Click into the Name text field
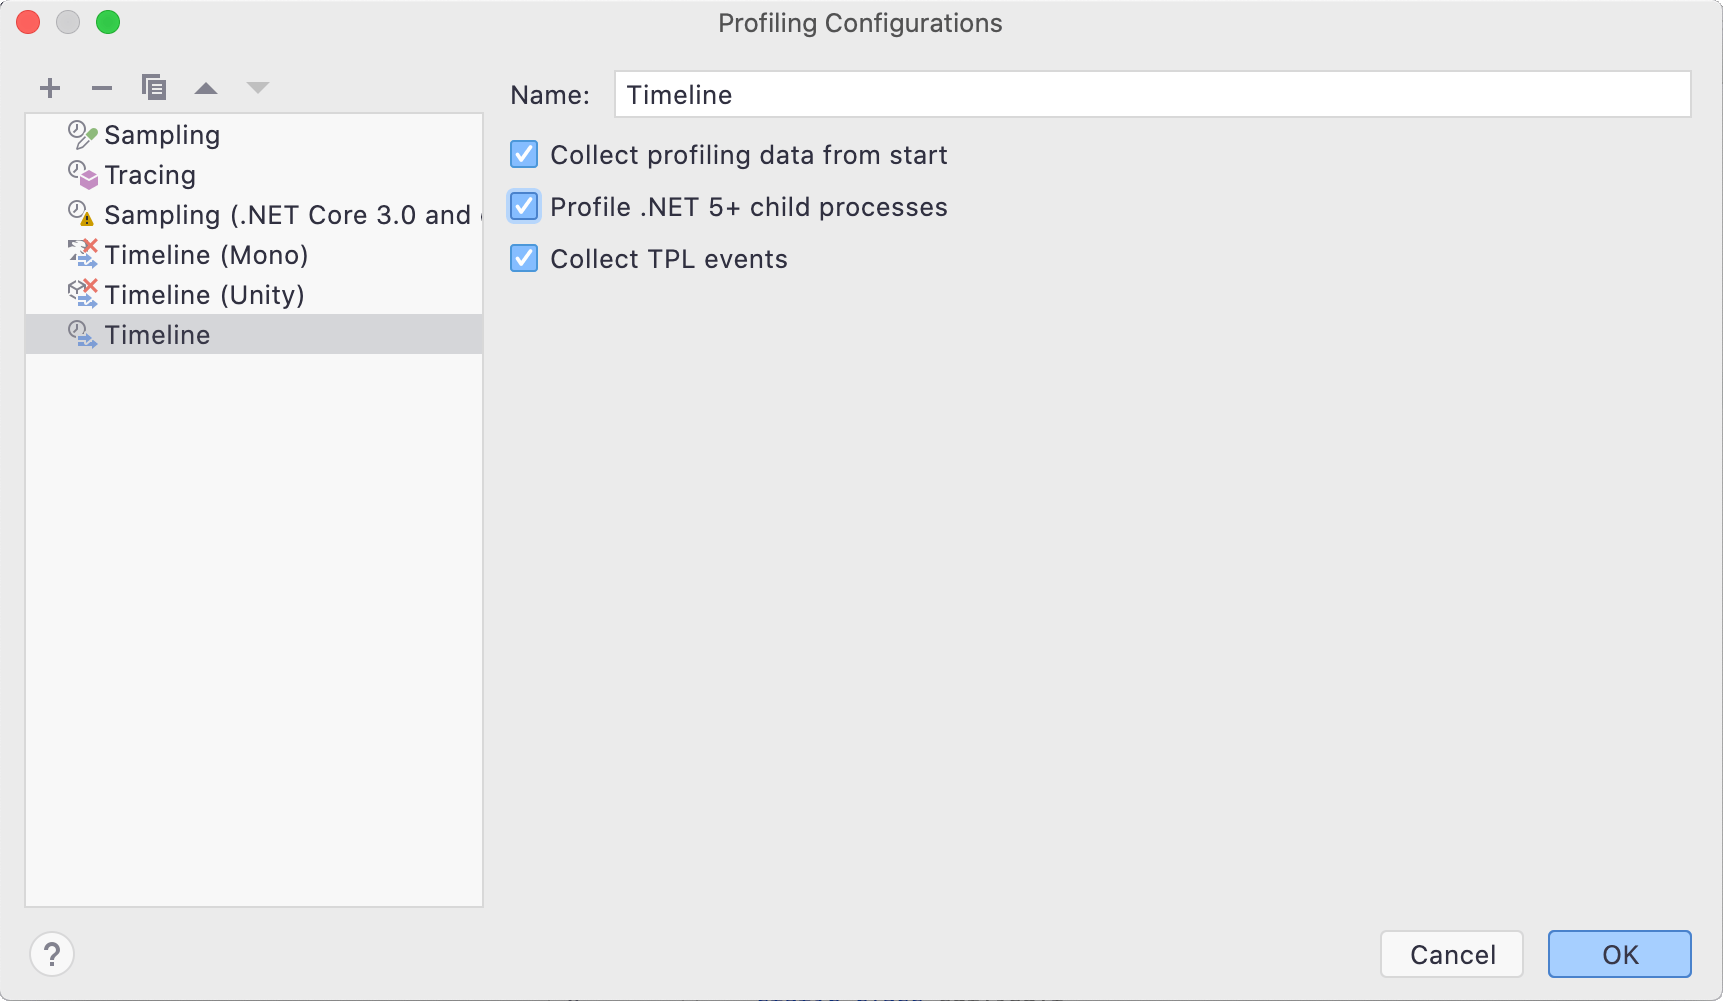1723x1001 pixels. 1152,95
